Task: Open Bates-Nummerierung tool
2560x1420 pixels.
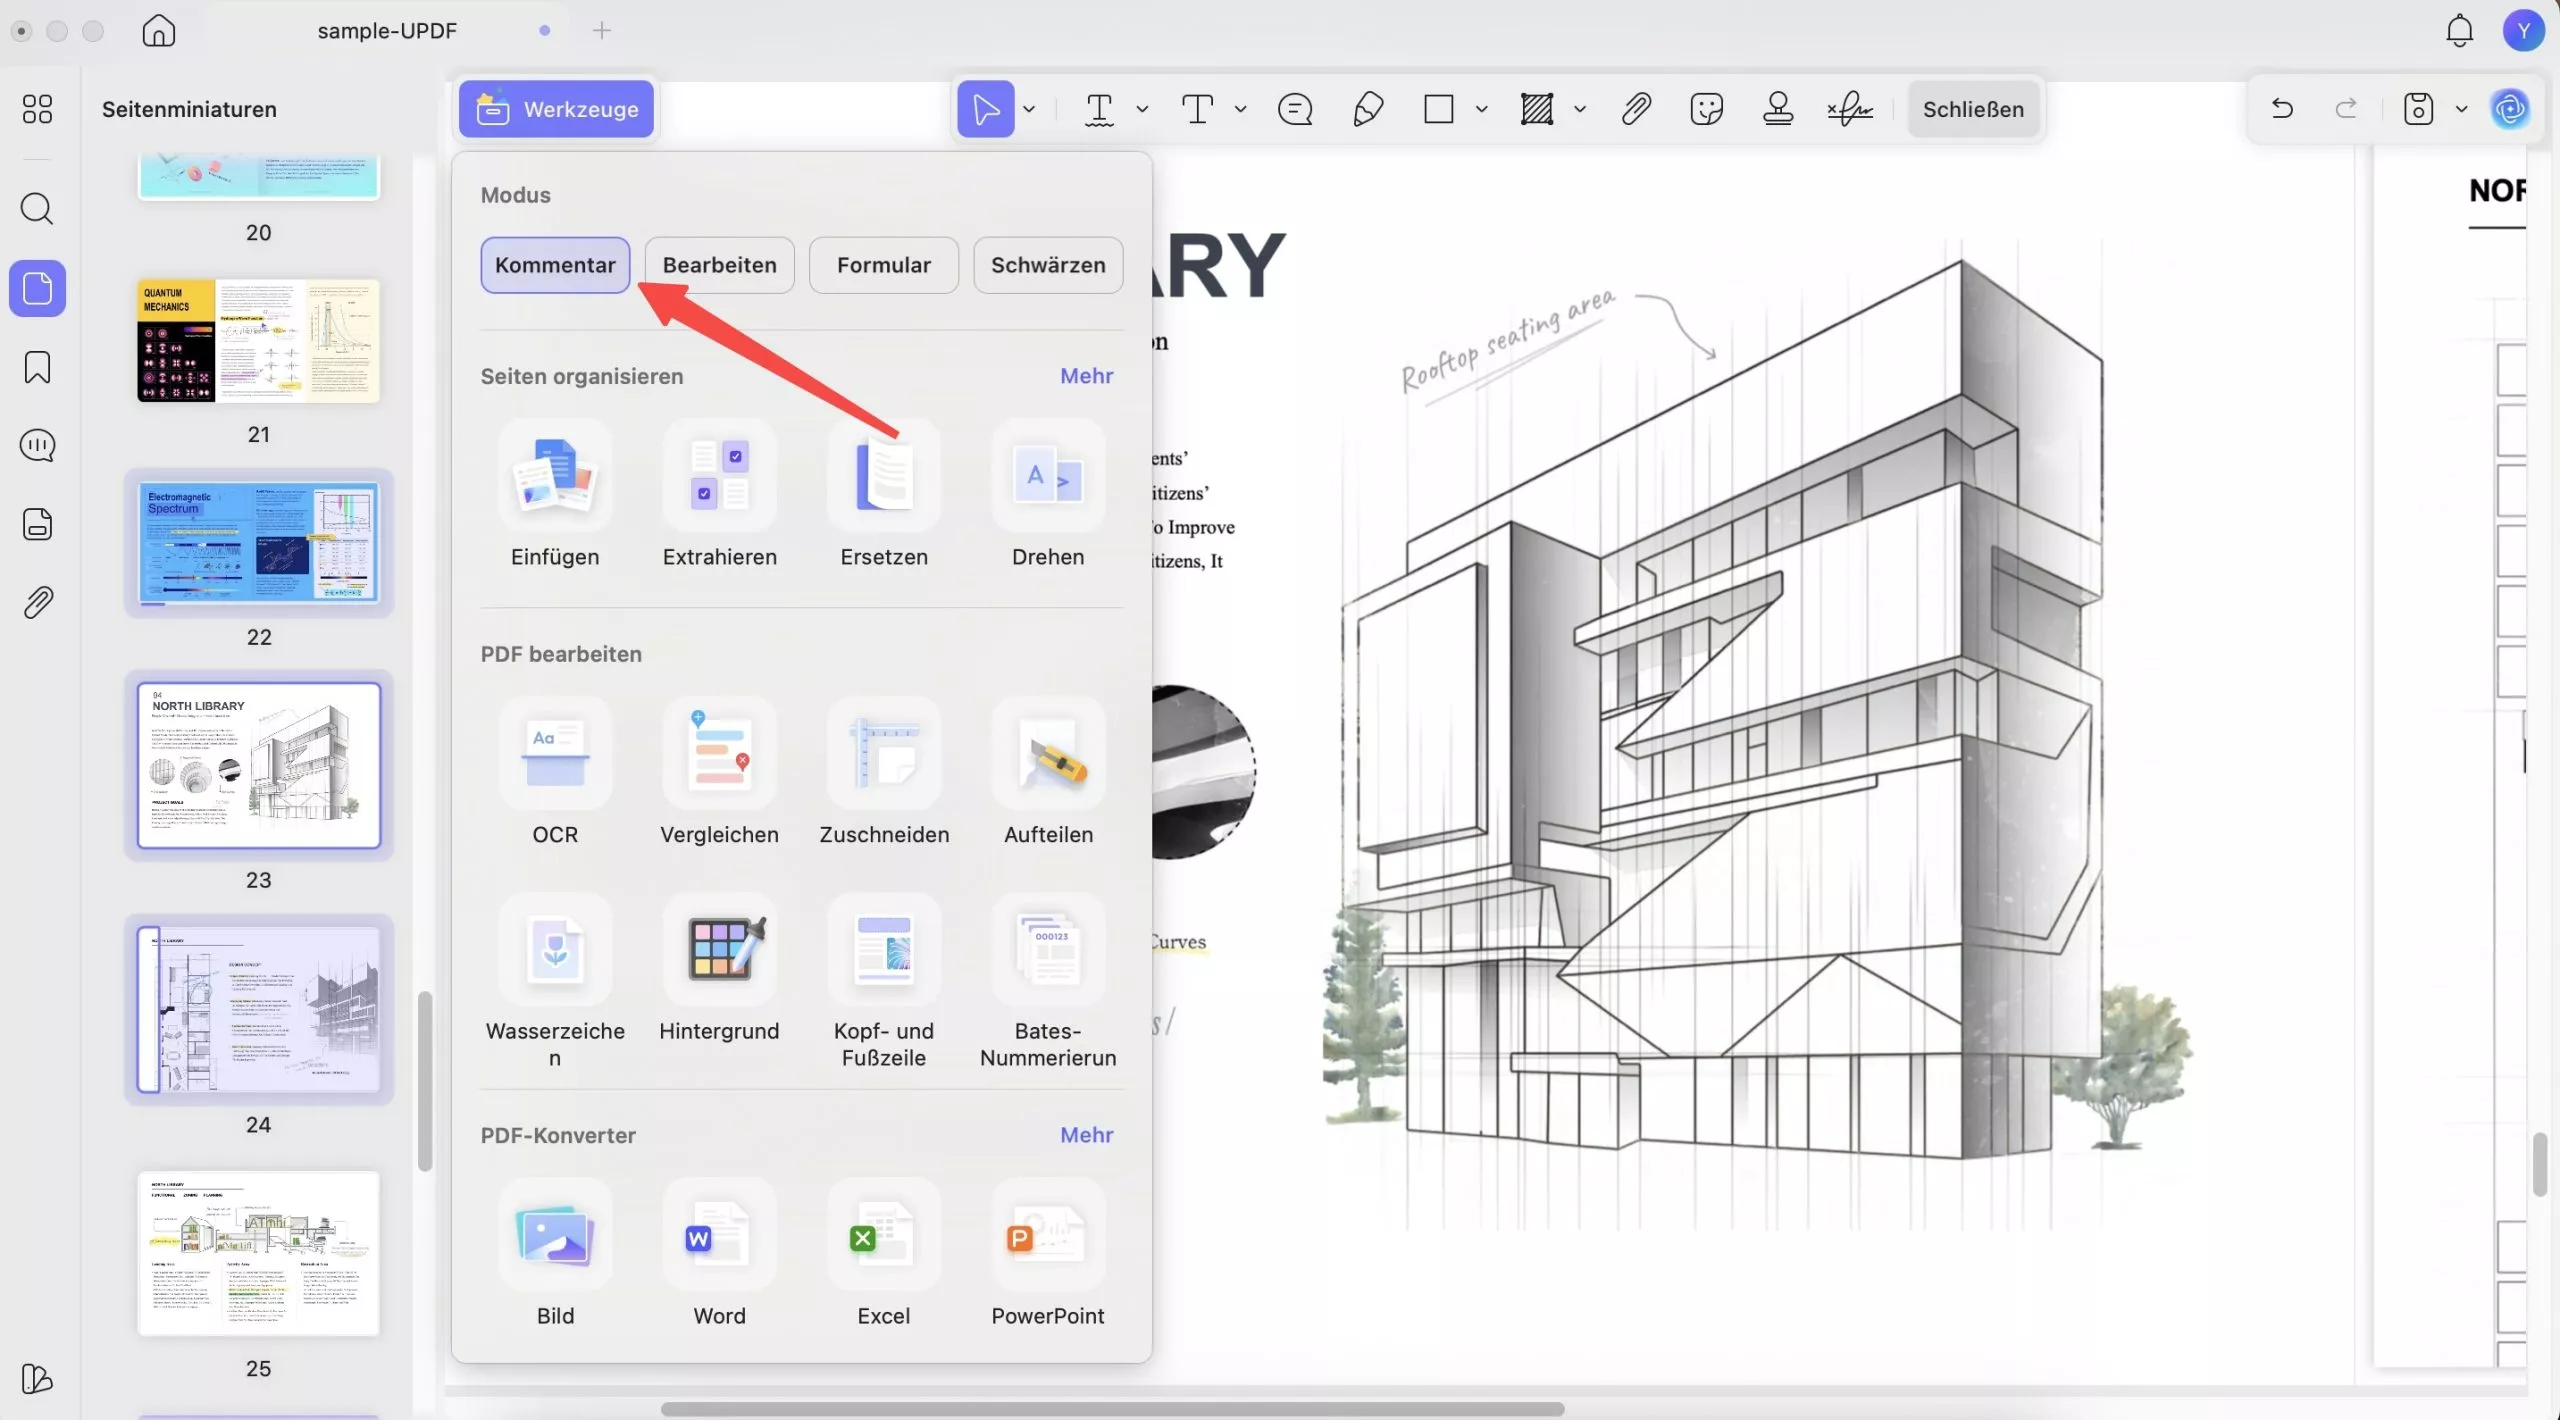Action: click(1048, 949)
